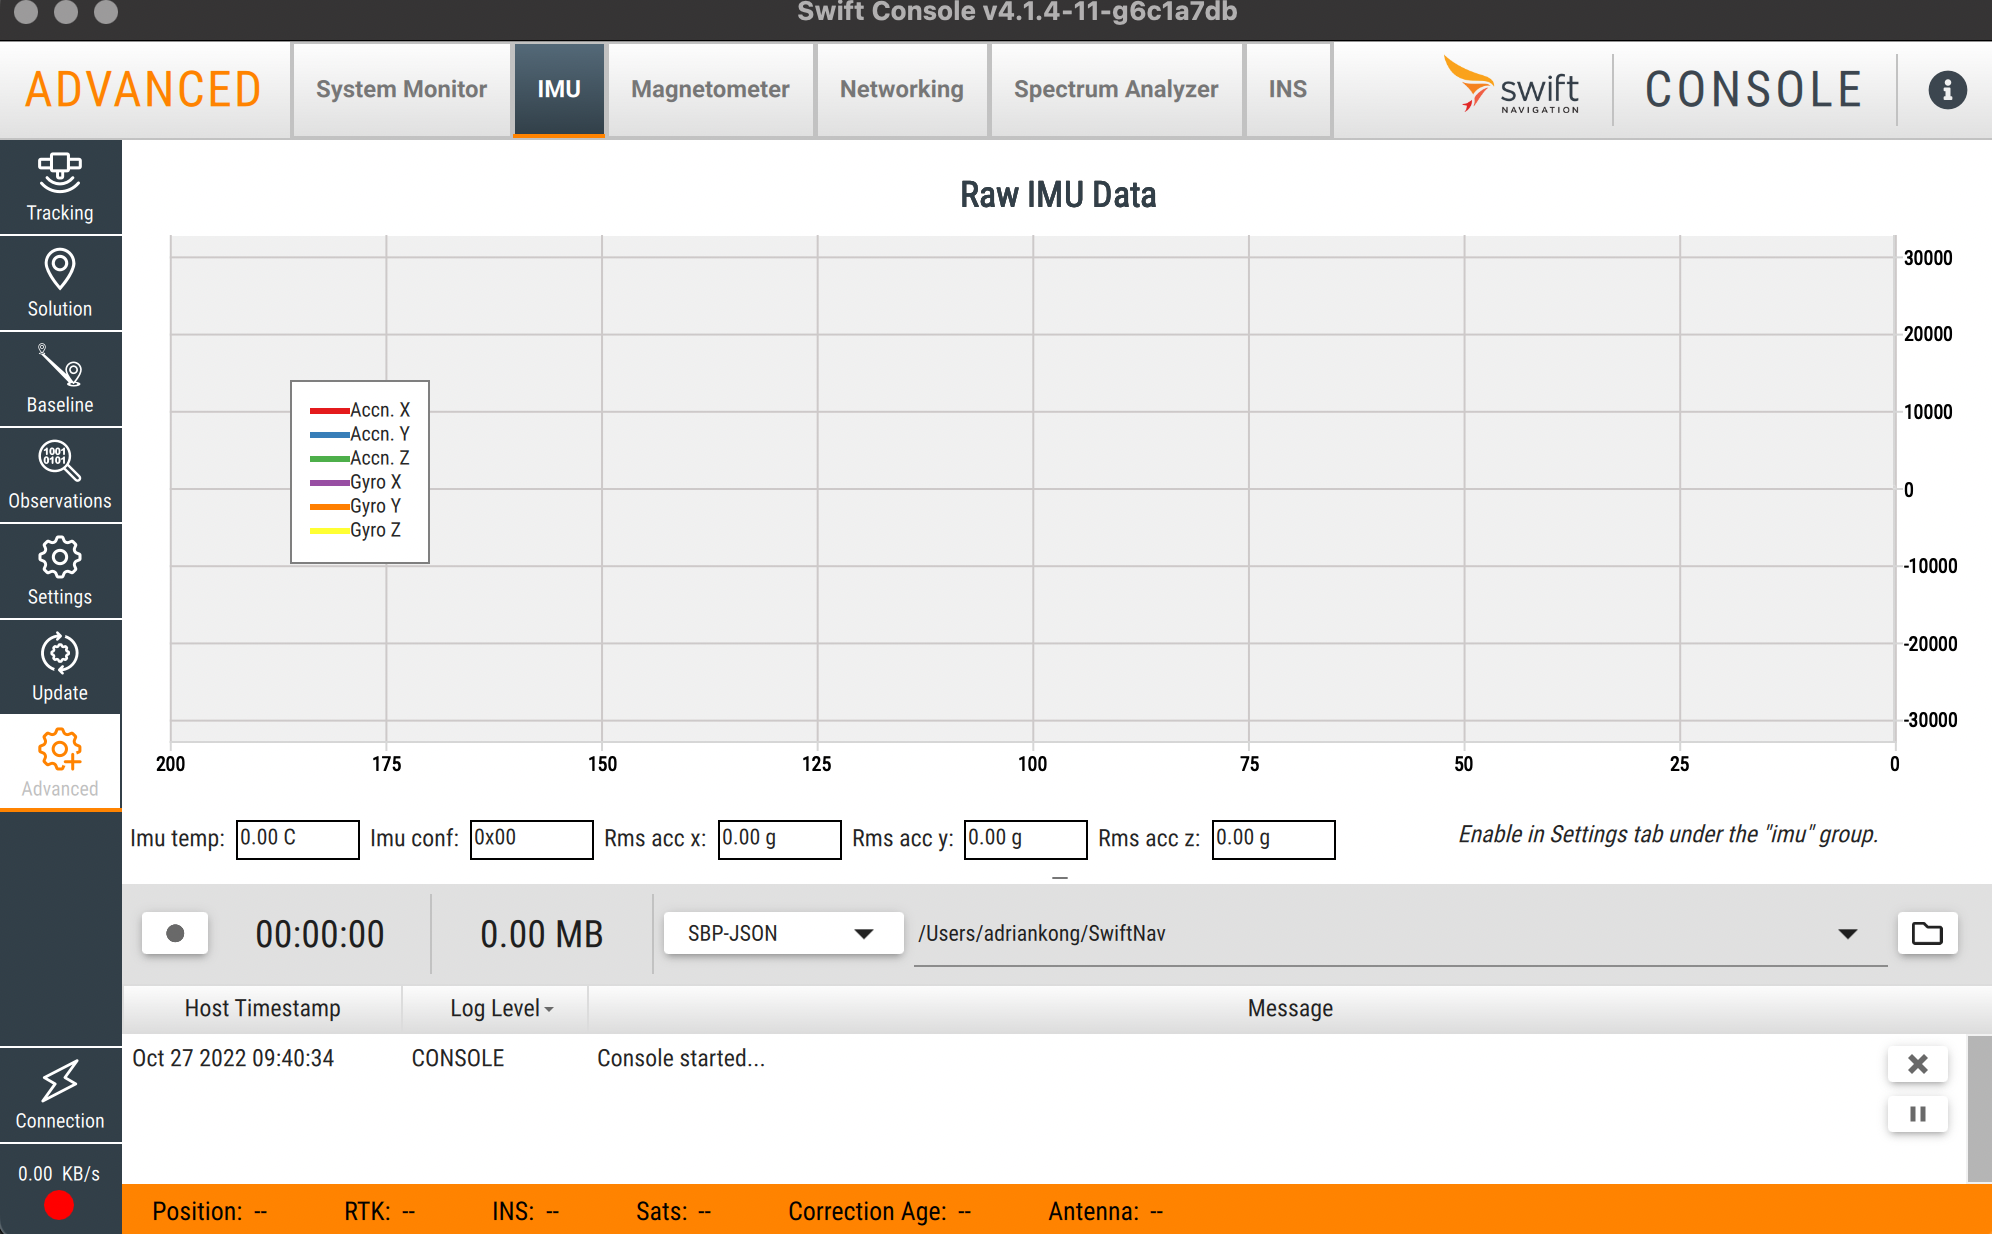
Task: Click the Accn. X red legend swatch
Action: (x=329, y=411)
